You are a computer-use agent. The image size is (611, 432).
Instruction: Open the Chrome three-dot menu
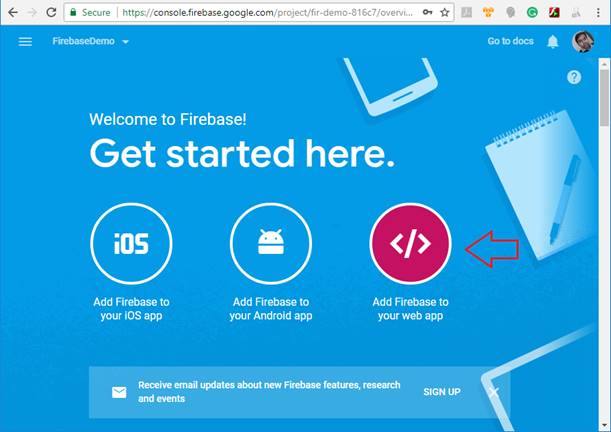598,12
